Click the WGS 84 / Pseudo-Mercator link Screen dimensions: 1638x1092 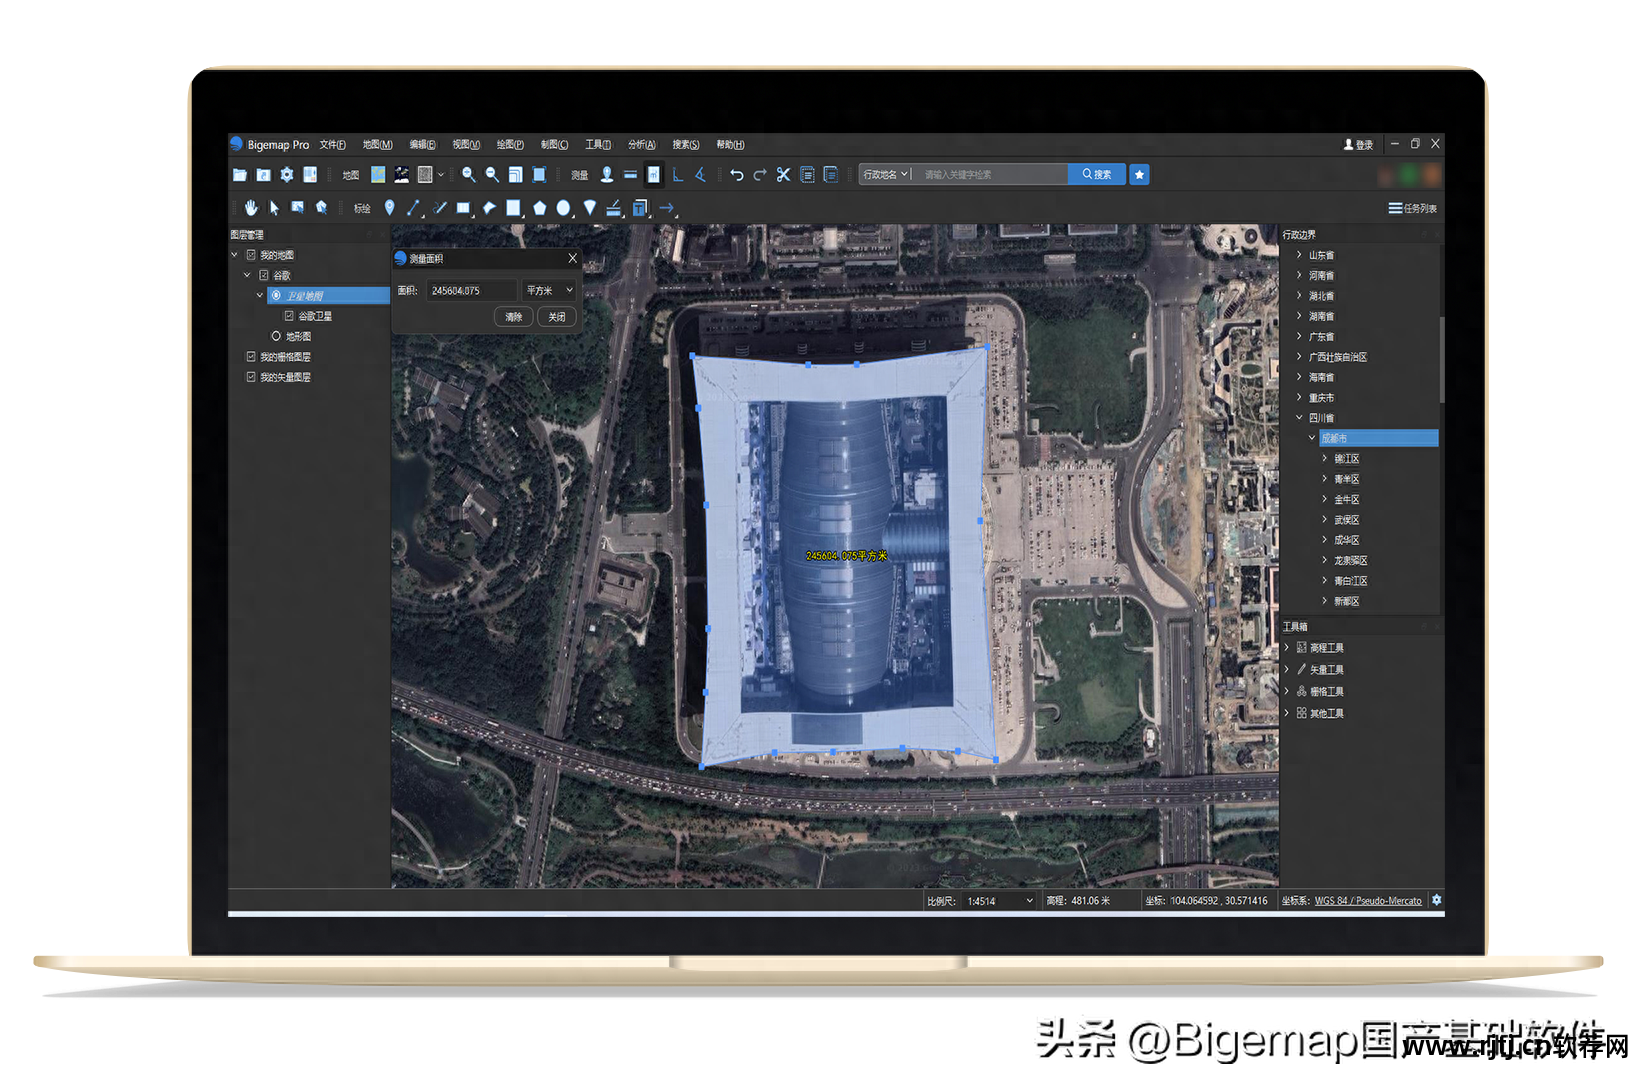1368,901
